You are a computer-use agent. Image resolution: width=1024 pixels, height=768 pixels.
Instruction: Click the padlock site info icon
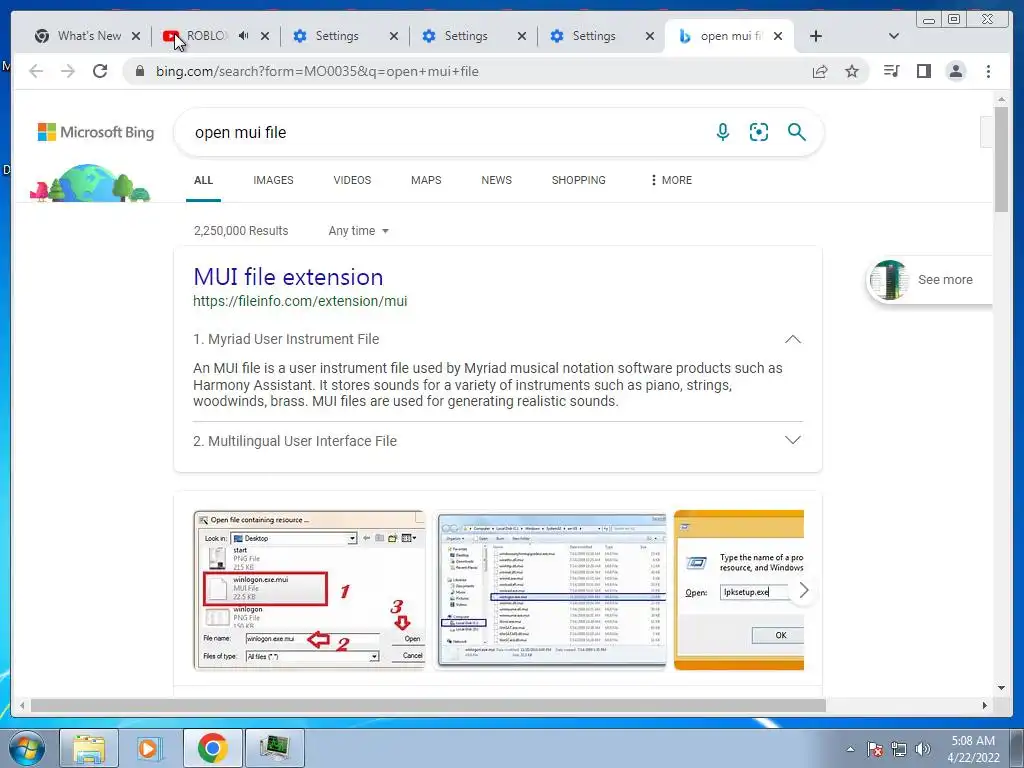coord(140,71)
